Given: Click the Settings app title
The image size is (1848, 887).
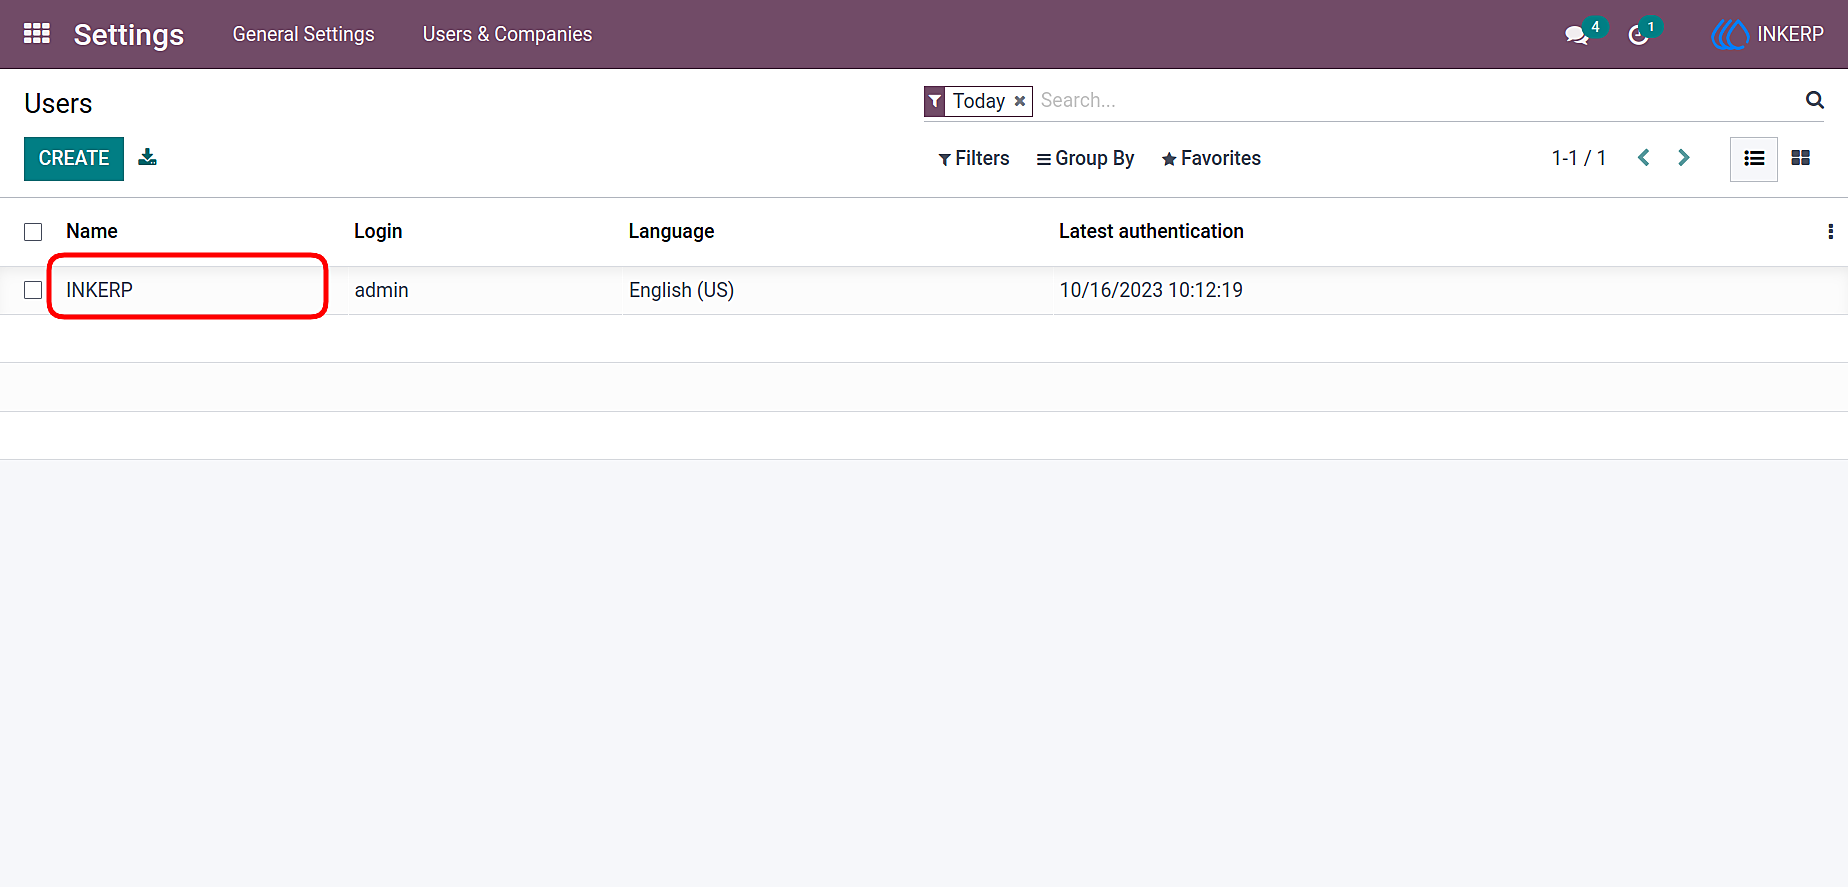Looking at the screenshot, I should pyautogui.click(x=129, y=34).
